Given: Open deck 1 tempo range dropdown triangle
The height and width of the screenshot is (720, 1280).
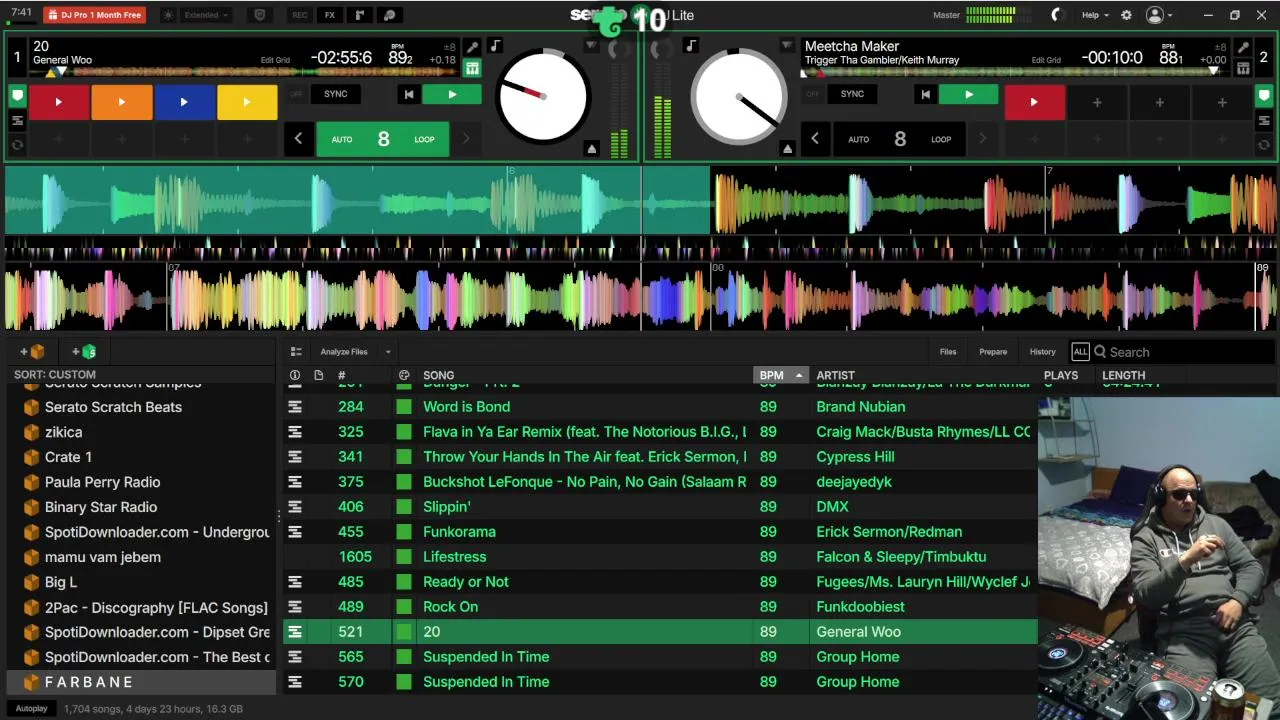Looking at the screenshot, I should pos(591,46).
